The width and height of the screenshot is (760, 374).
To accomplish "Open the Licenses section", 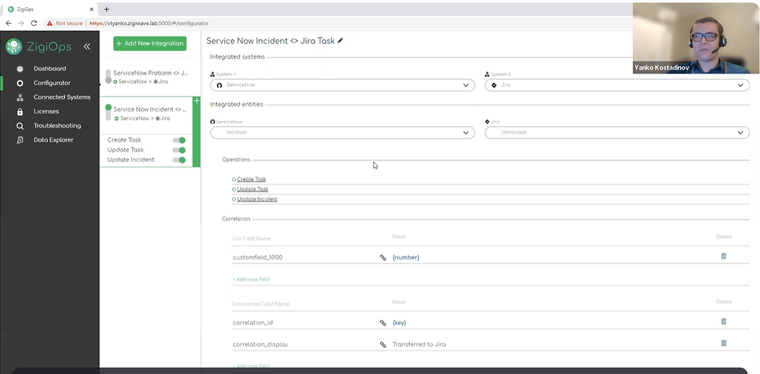I will (x=46, y=111).
